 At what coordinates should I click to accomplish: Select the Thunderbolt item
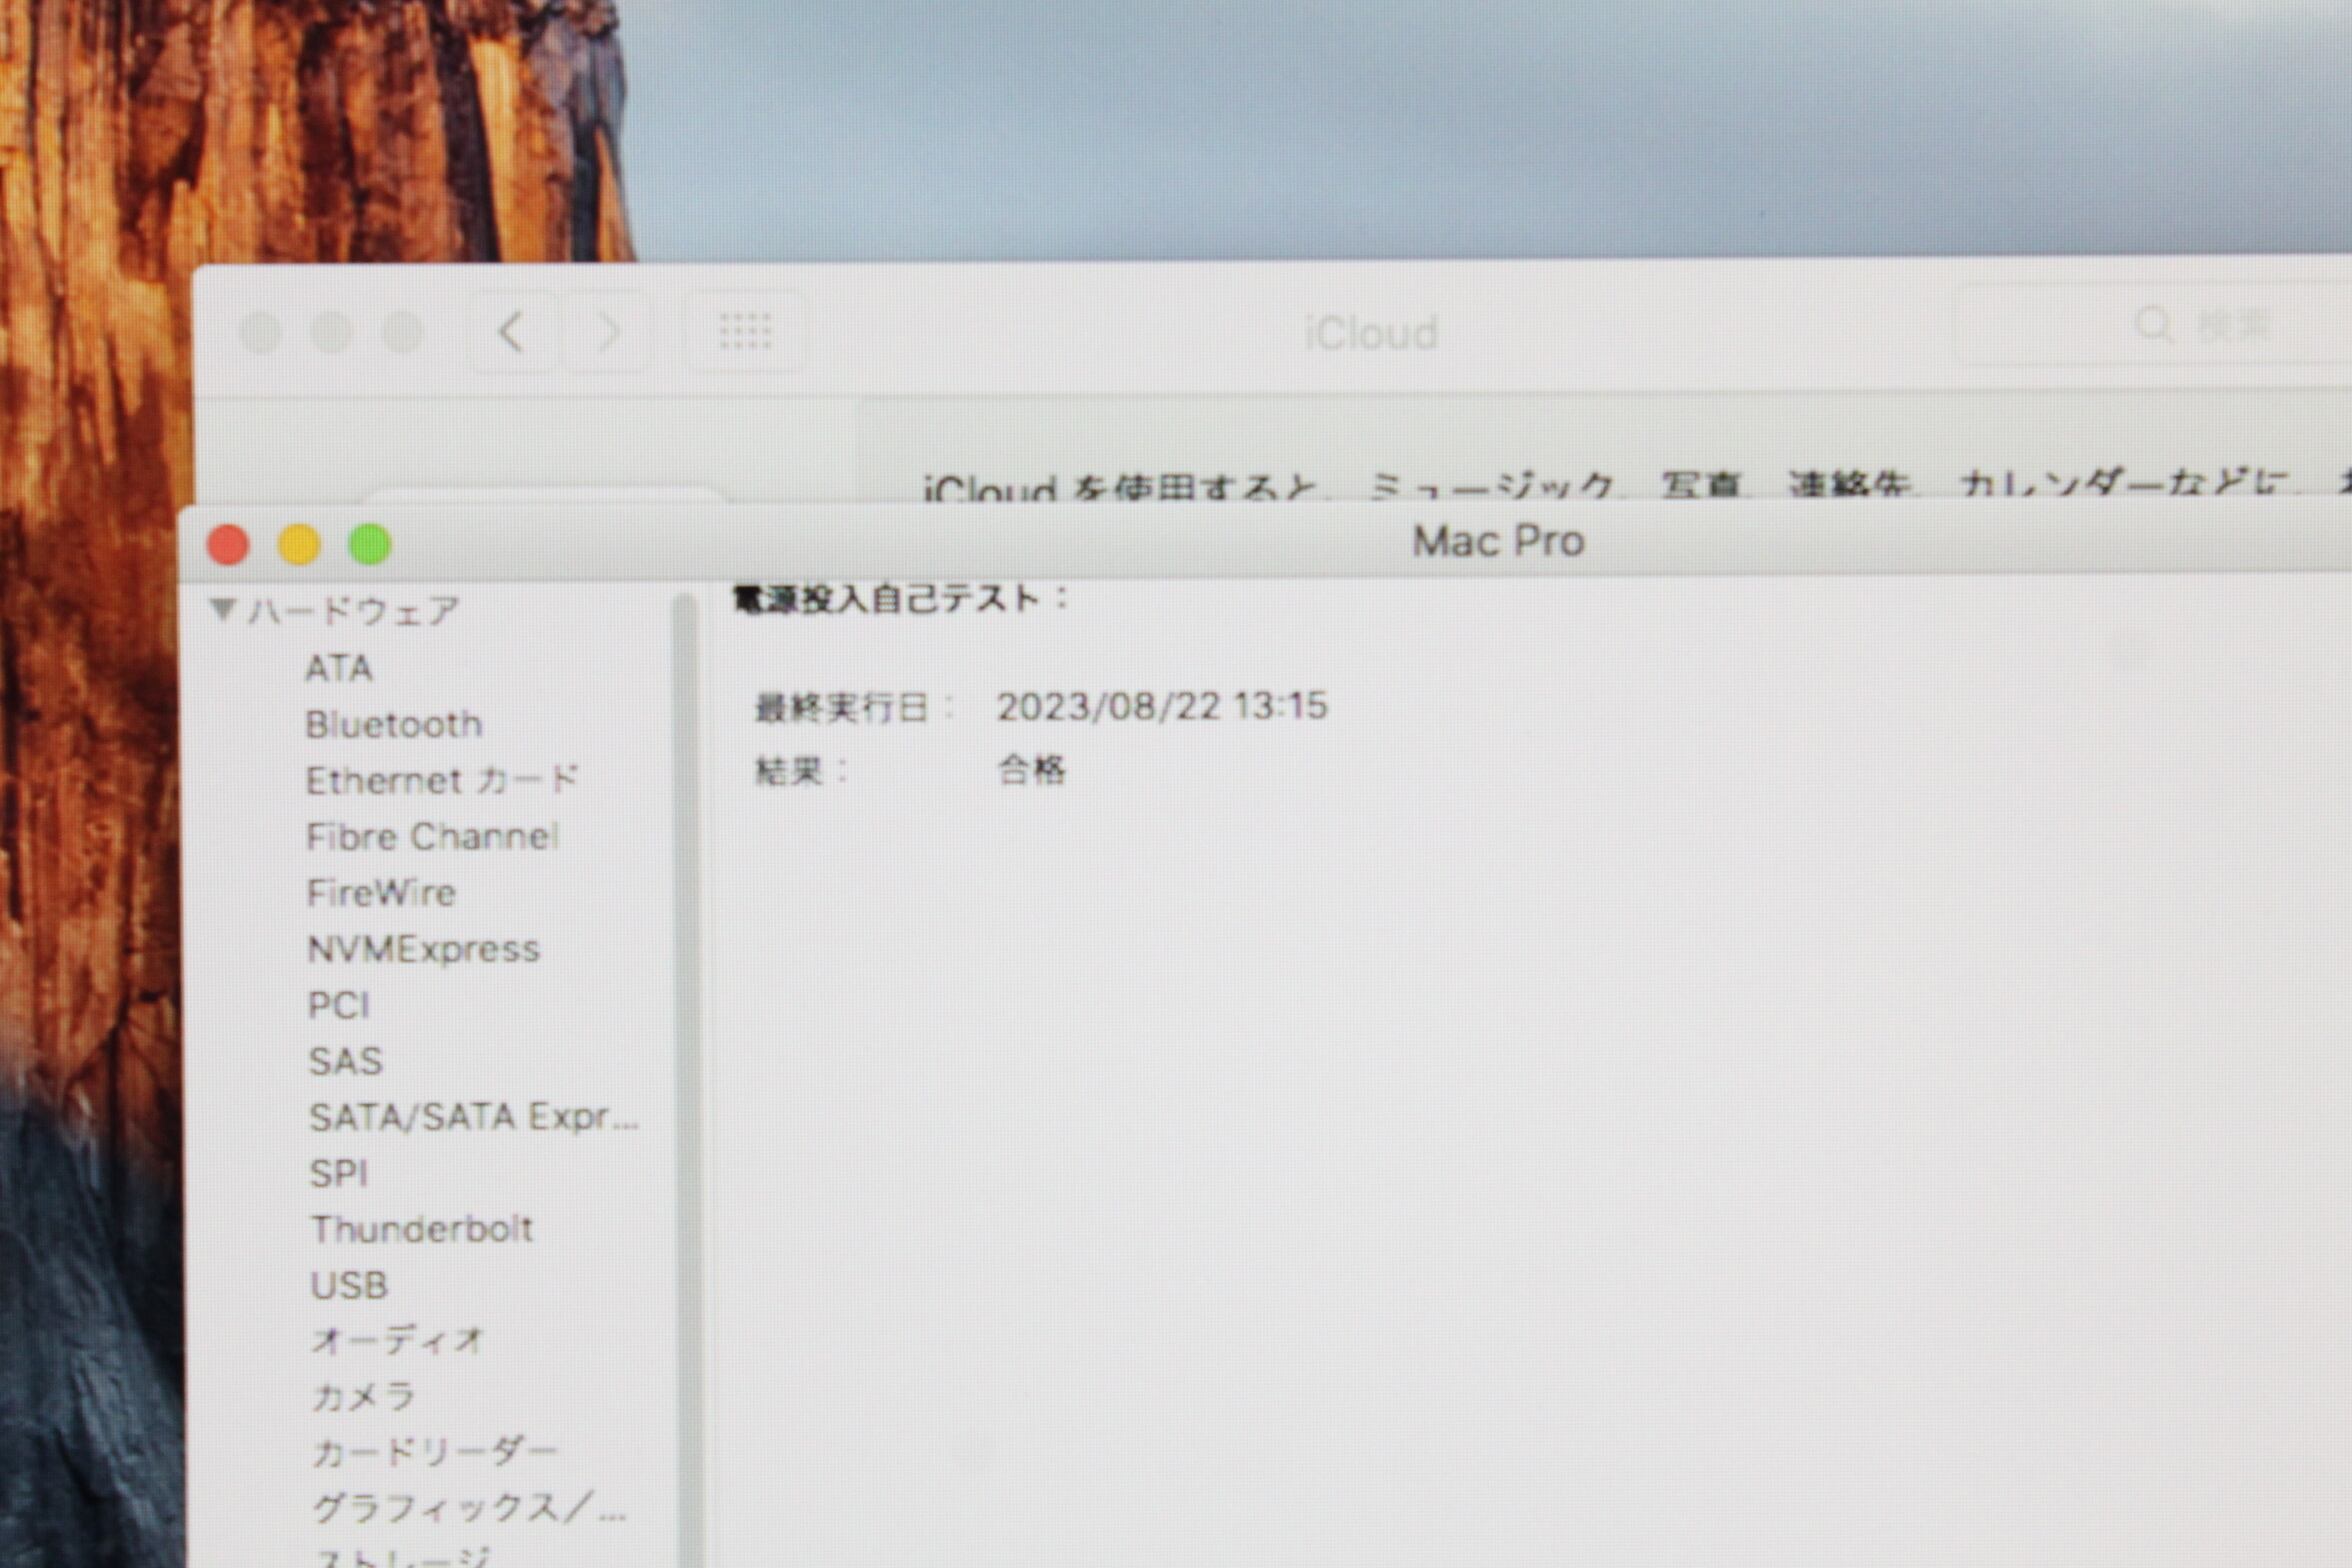421,1228
